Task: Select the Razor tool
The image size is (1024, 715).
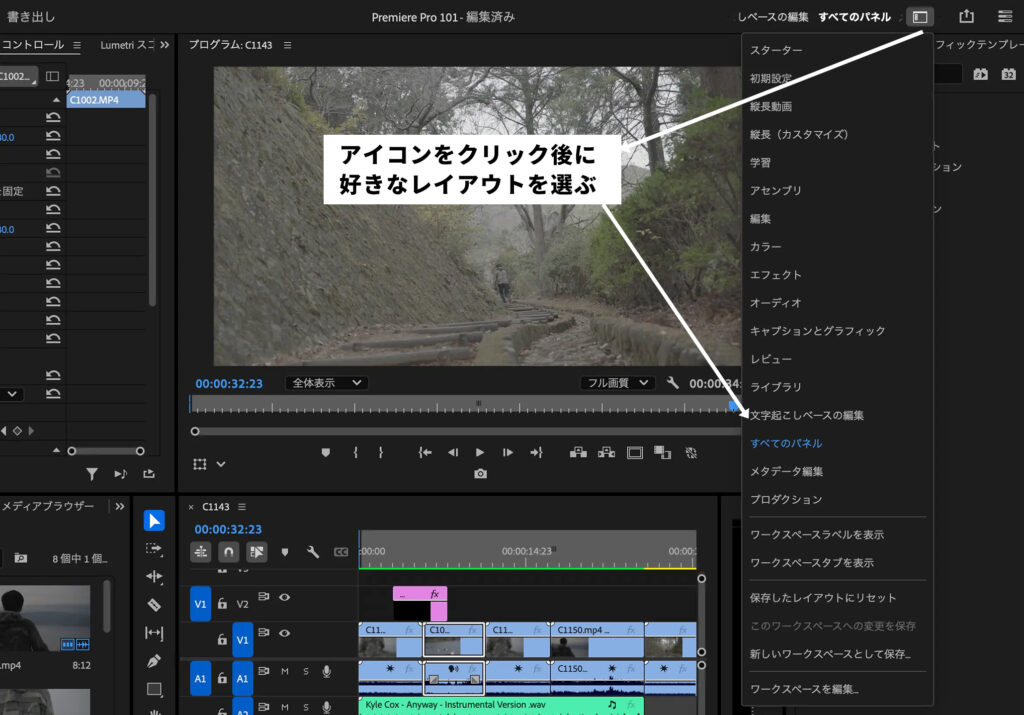Action: tap(153, 604)
